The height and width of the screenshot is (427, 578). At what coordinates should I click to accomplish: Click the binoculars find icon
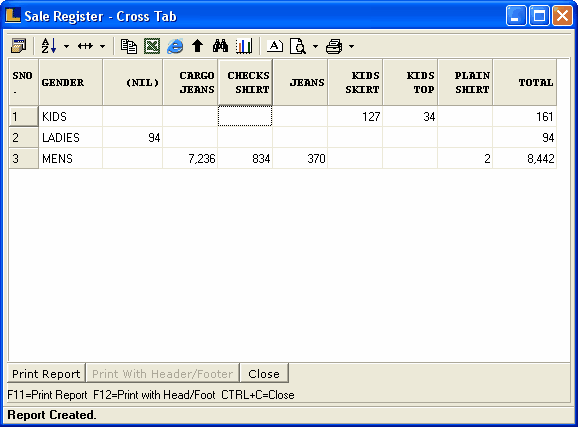(x=220, y=46)
